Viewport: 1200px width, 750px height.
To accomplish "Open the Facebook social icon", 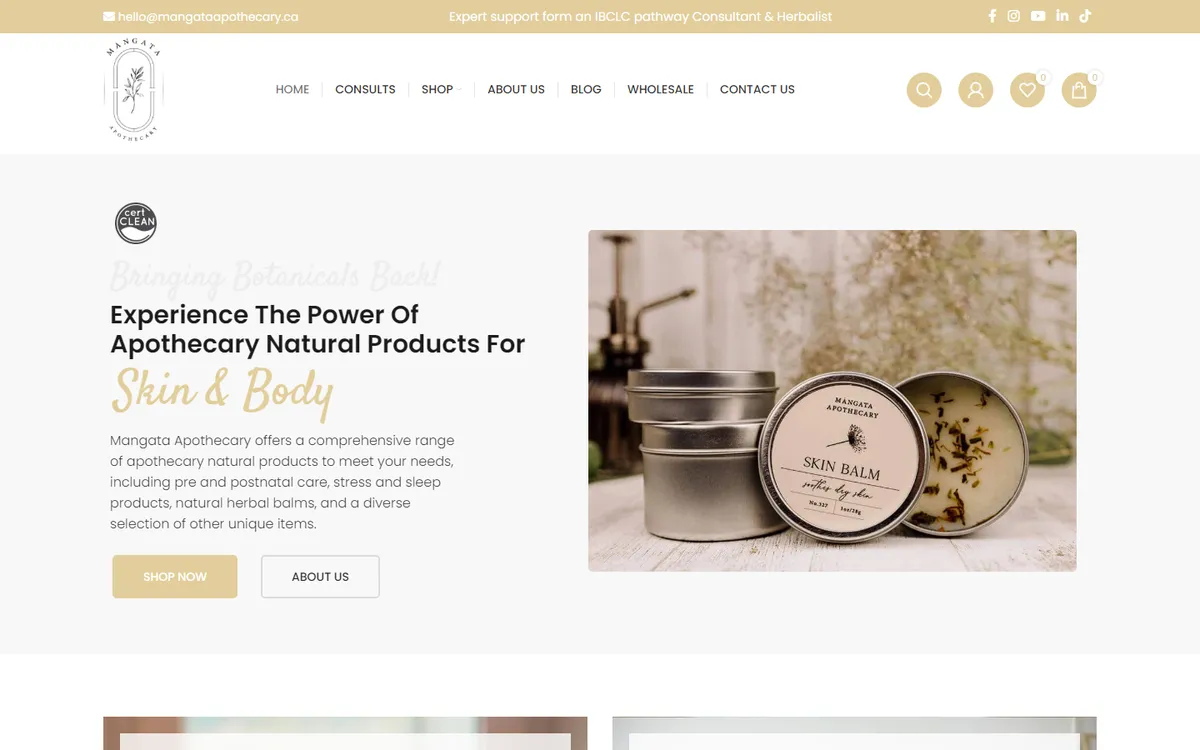I will pos(992,16).
